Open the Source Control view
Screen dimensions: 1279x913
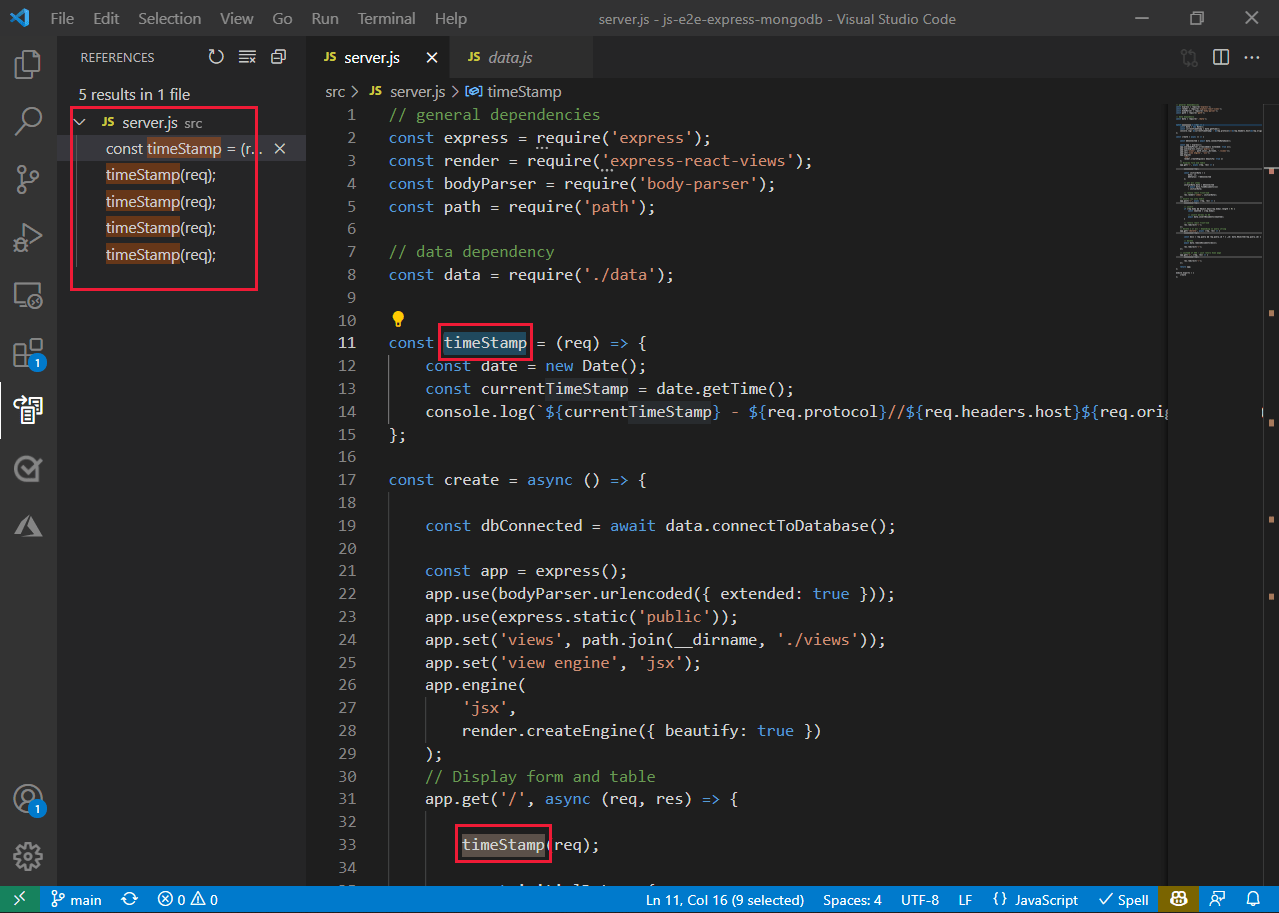pyautogui.click(x=27, y=178)
